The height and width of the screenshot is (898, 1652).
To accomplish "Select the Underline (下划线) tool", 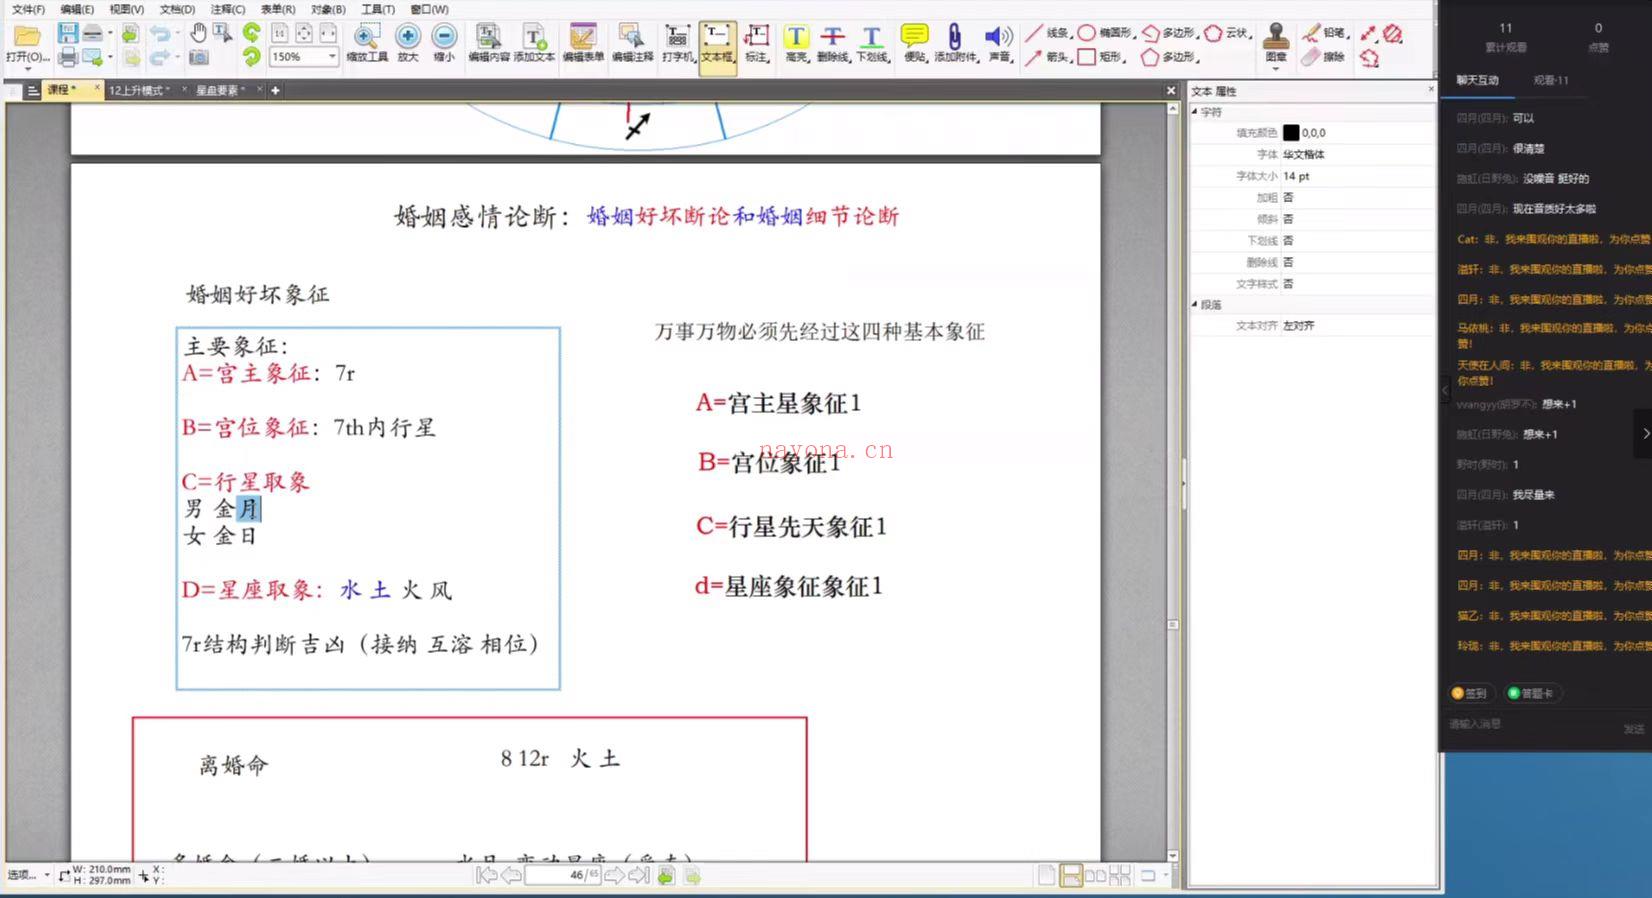I will [x=872, y=43].
